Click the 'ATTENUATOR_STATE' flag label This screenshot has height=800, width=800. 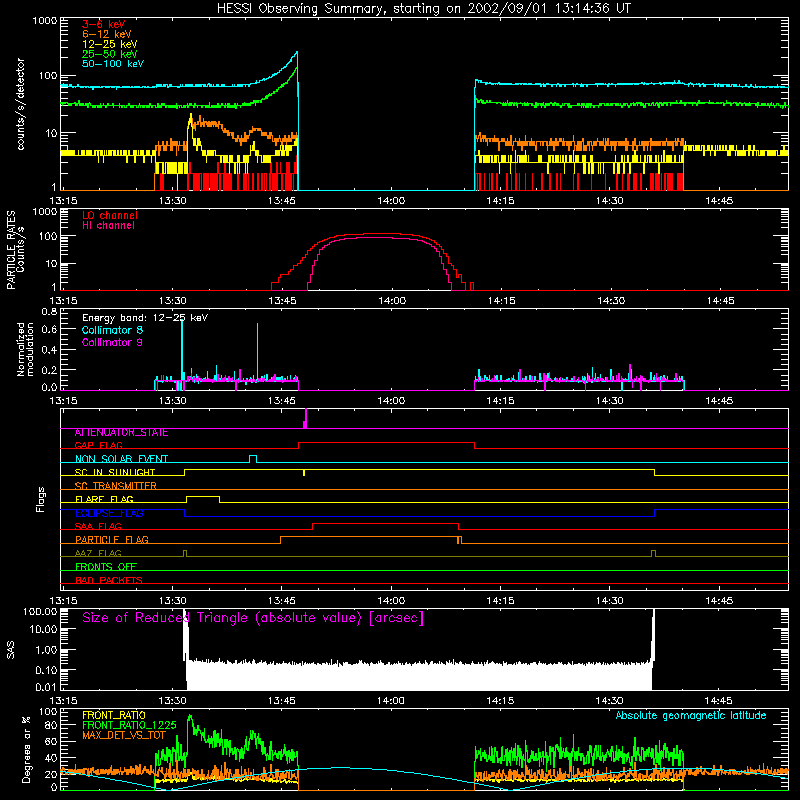pyautogui.click(x=121, y=433)
